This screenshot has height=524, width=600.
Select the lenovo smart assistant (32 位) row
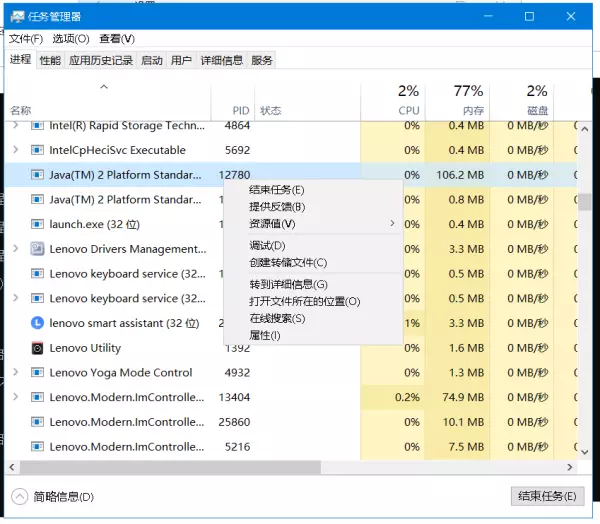tap(291, 323)
